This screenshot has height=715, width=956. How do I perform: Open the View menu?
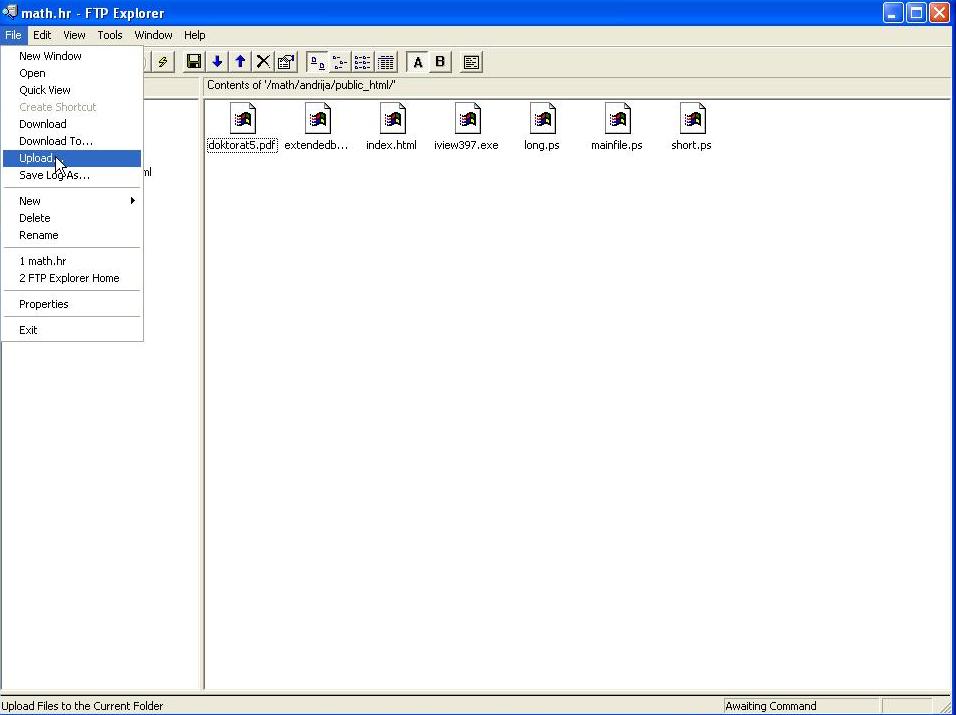[x=74, y=35]
